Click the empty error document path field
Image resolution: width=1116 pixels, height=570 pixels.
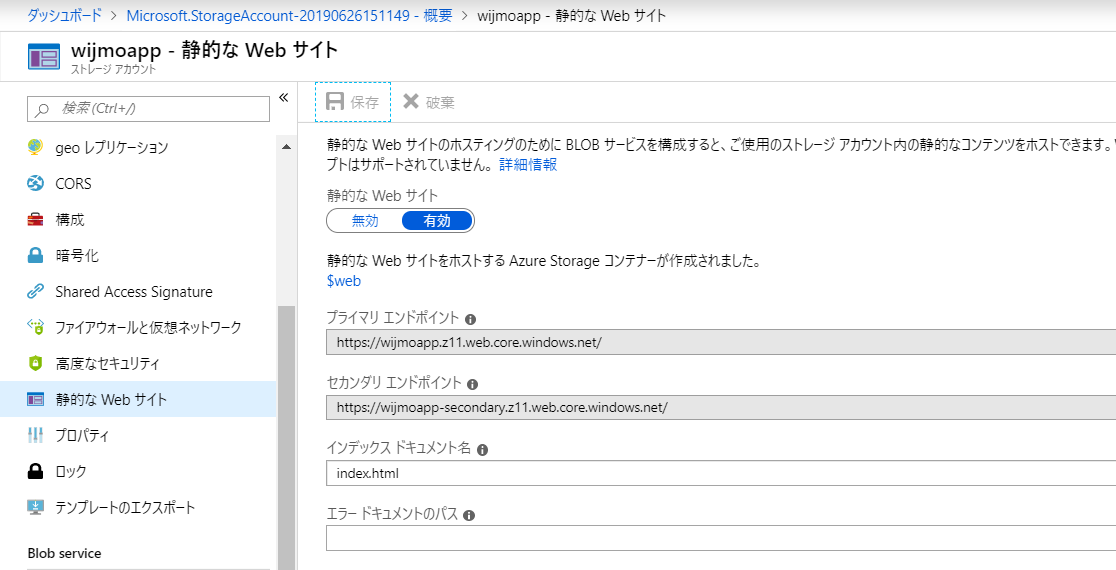pos(721,538)
